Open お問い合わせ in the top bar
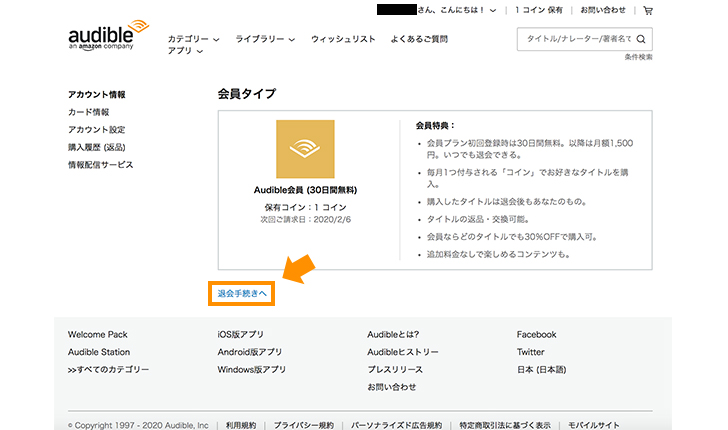The width and height of the screenshot is (728, 430). point(603,10)
